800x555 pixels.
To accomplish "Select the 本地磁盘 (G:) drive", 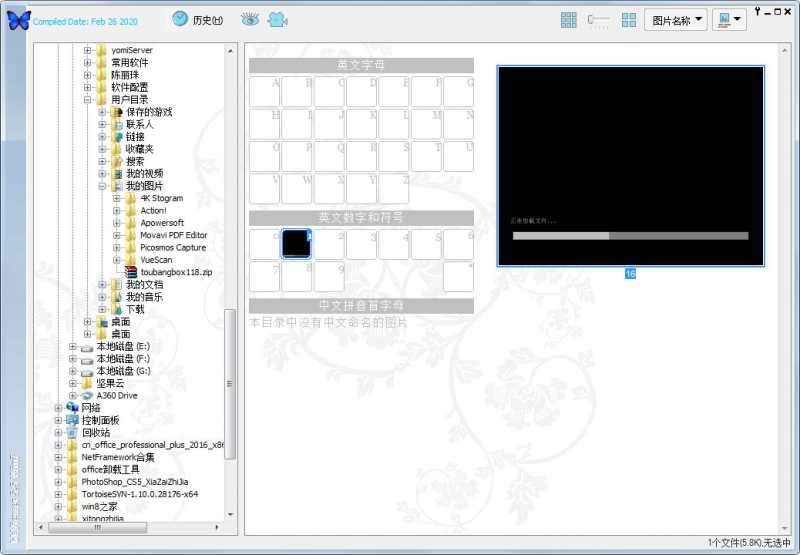I will (x=123, y=371).
